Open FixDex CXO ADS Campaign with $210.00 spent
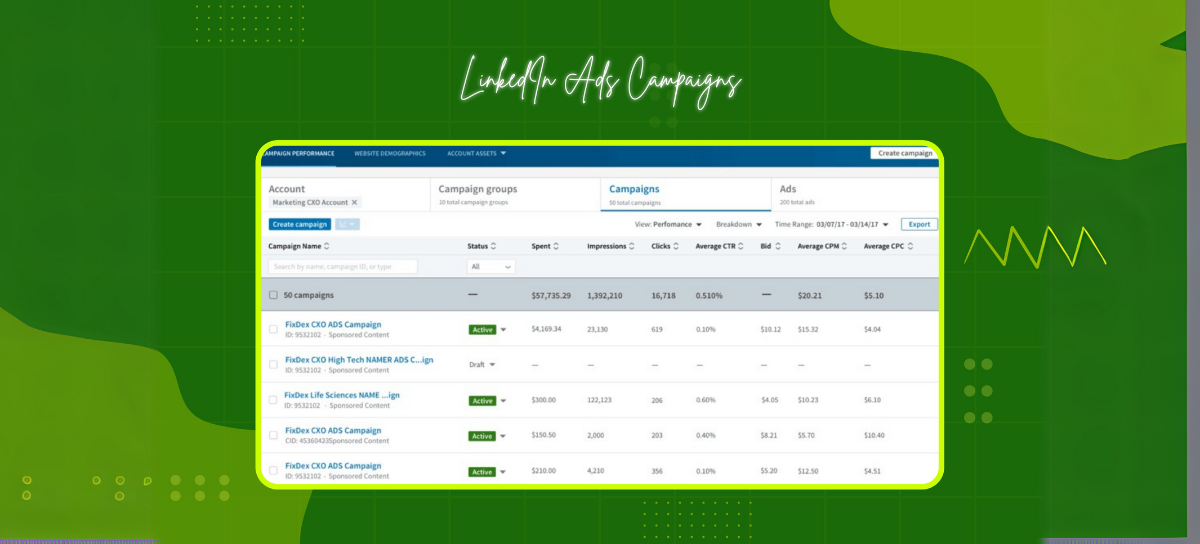The width and height of the screenshot is (1200, 544). pos(333,466)
